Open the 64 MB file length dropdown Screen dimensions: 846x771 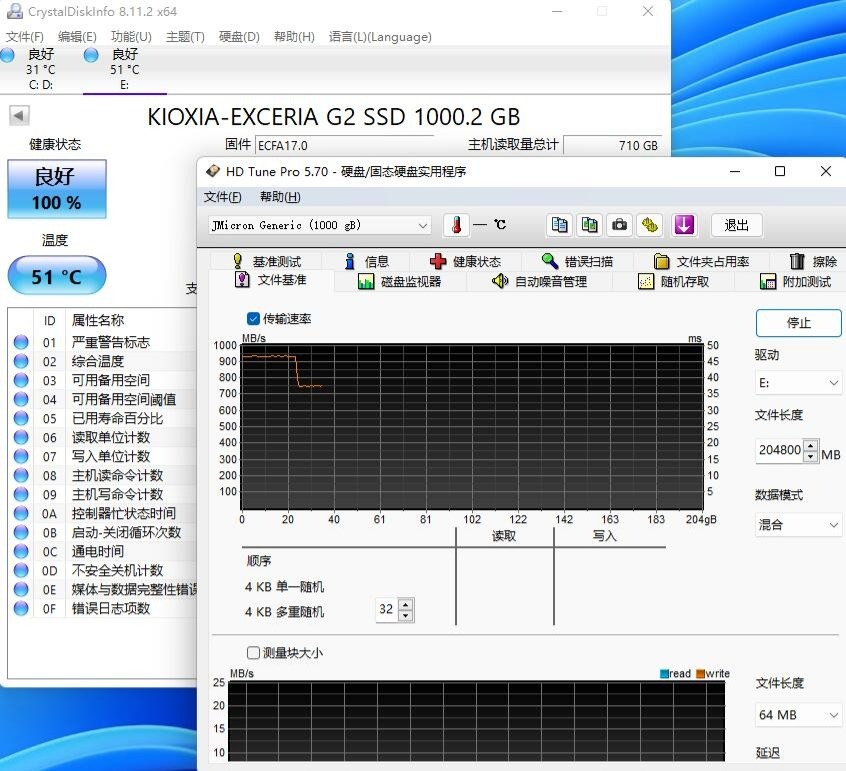pyautogui.click(x=798, y=715)
